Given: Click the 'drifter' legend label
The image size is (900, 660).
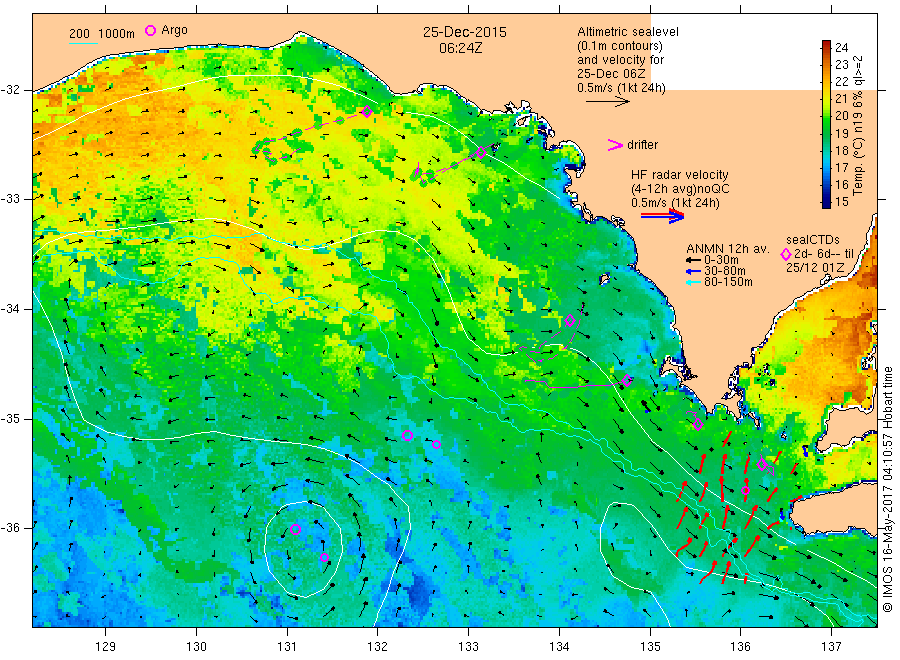Looking at the screenshot, I should click(x=642, y=145).
